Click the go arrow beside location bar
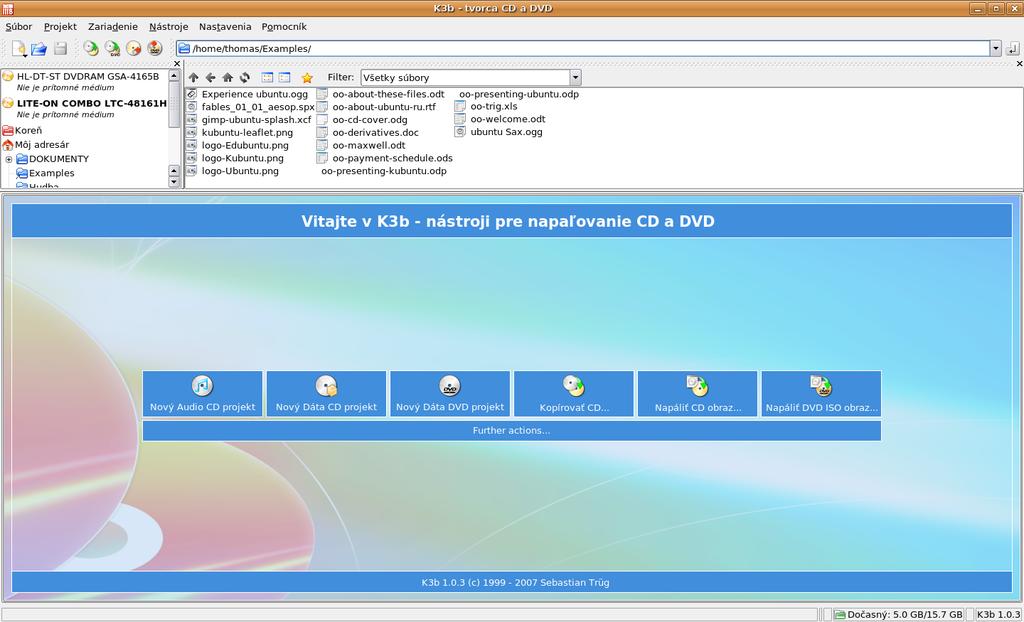The image size is (1024, 622). [x=1013, y=48]
